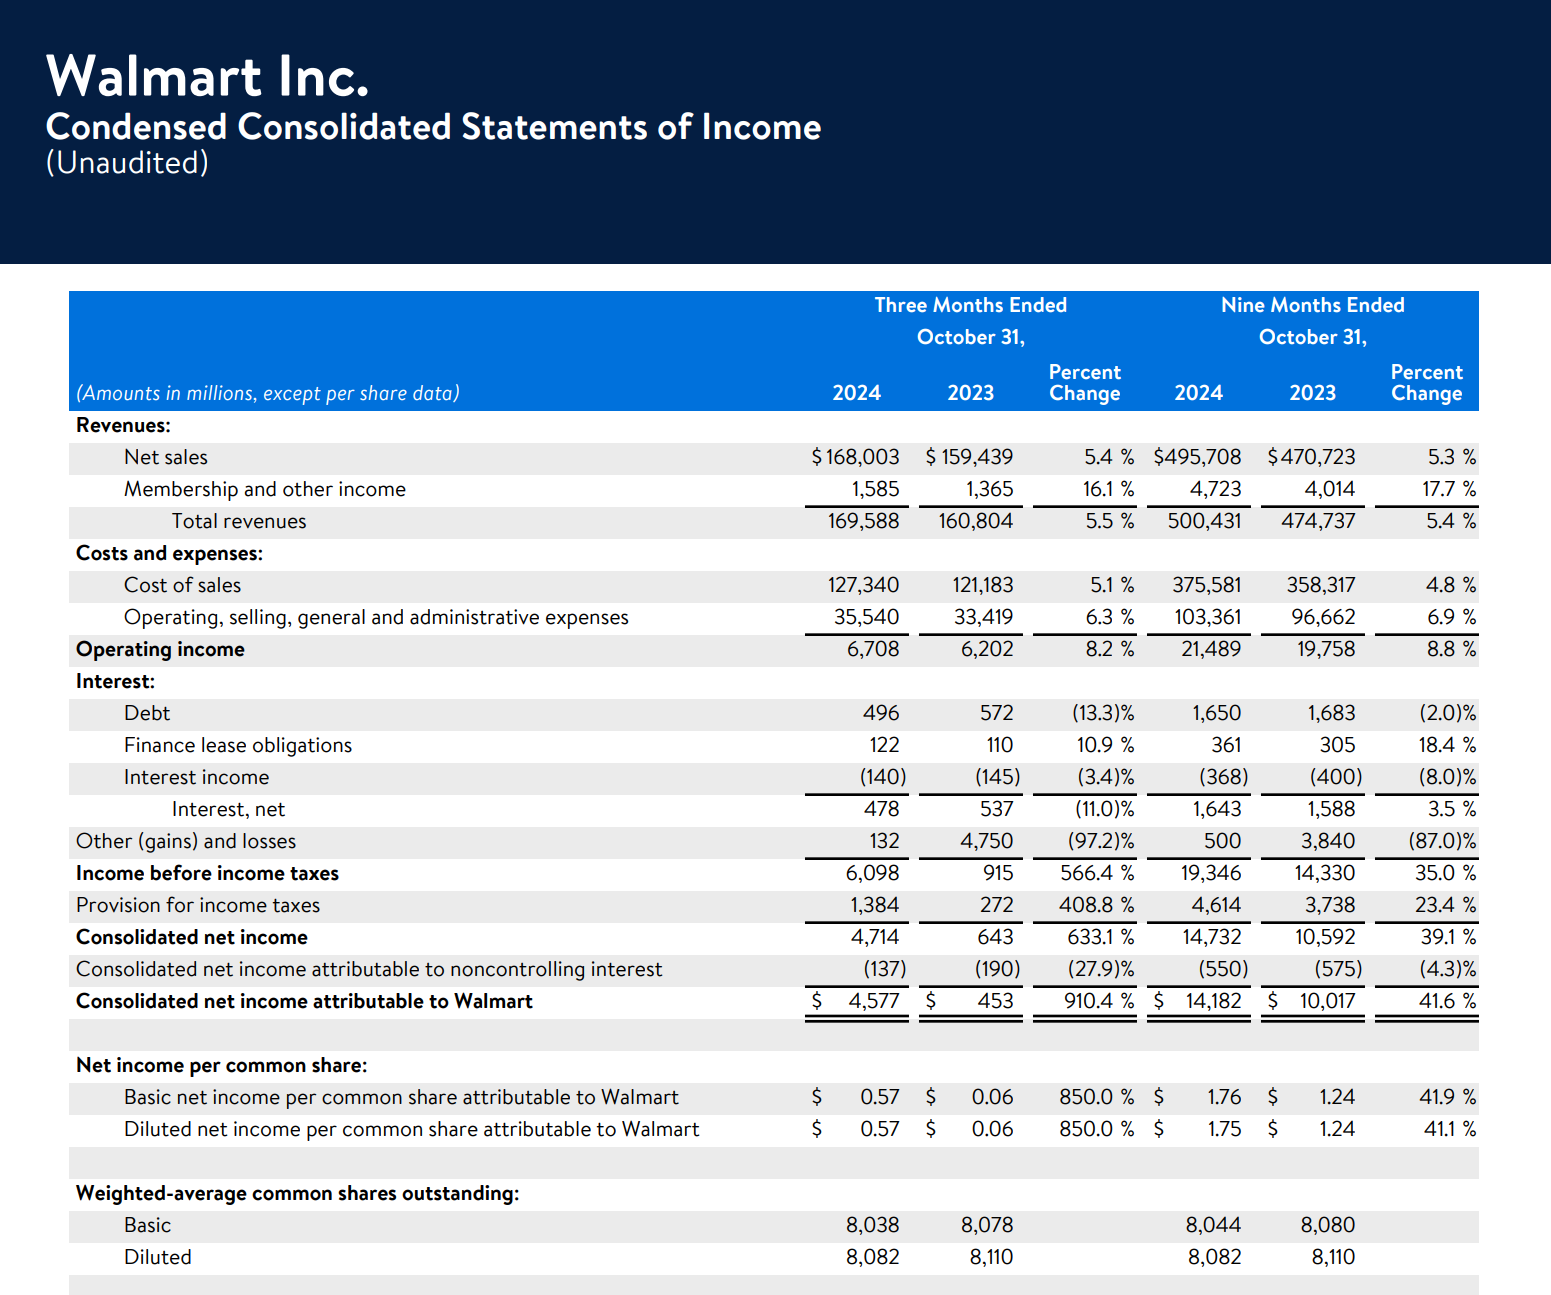Click the 'Interest:' section label
The width and height of the screenshot is (1551, 1295).
pyautogui.click(x=115, y=681)
